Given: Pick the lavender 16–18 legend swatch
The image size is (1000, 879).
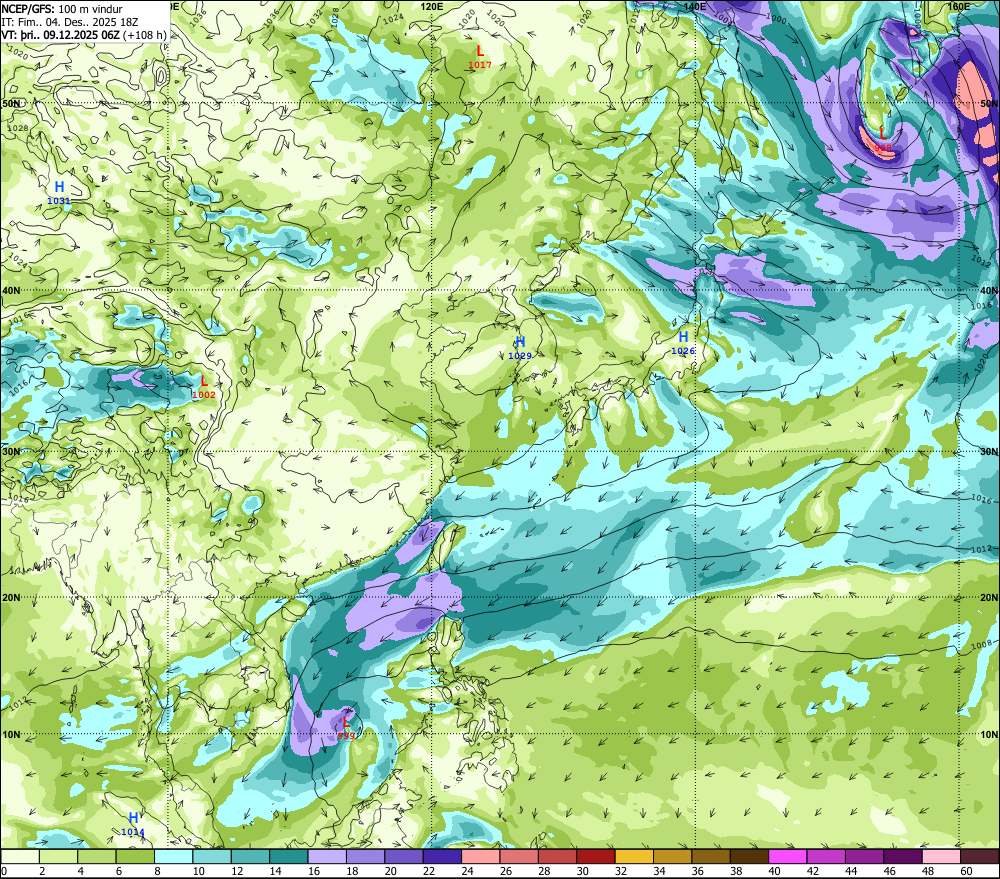Looking at the screenshot, I should [327, 856].
